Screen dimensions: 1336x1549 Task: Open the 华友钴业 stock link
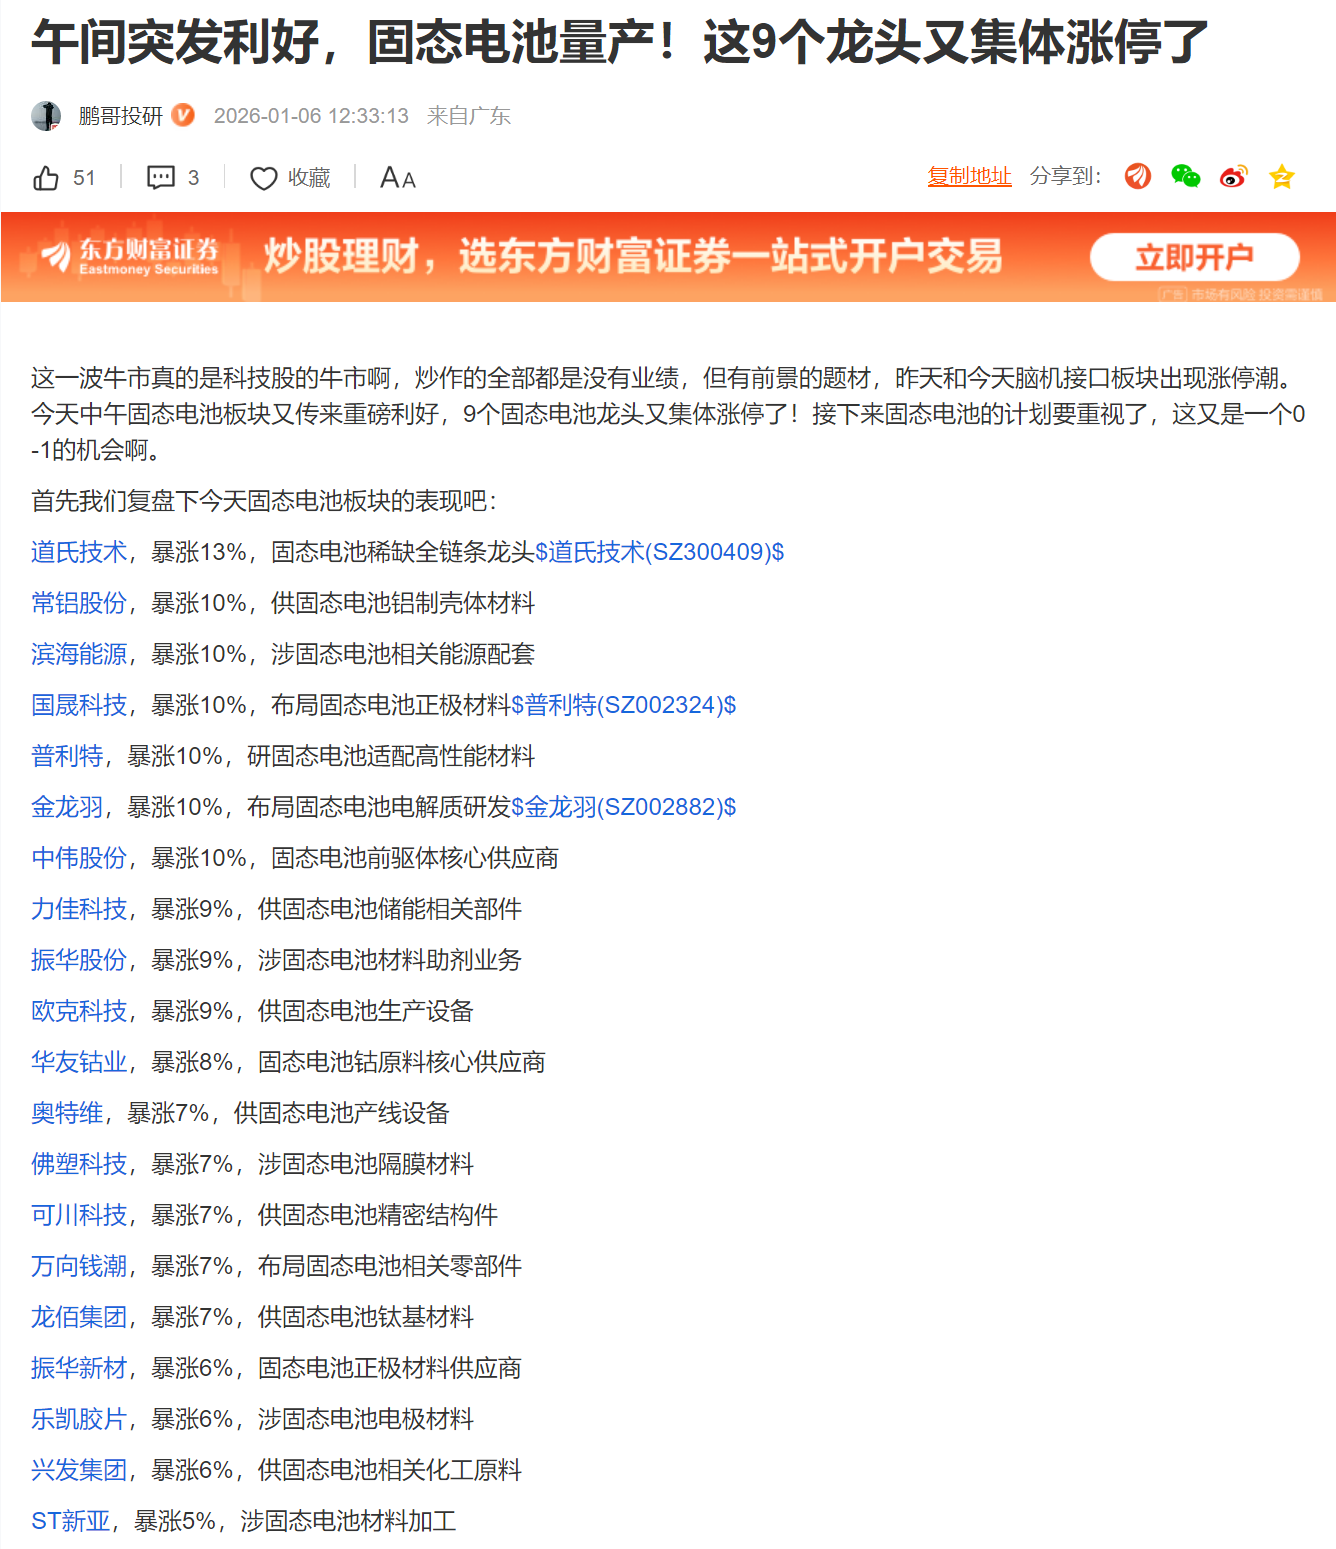click(x=79, y=1062)
